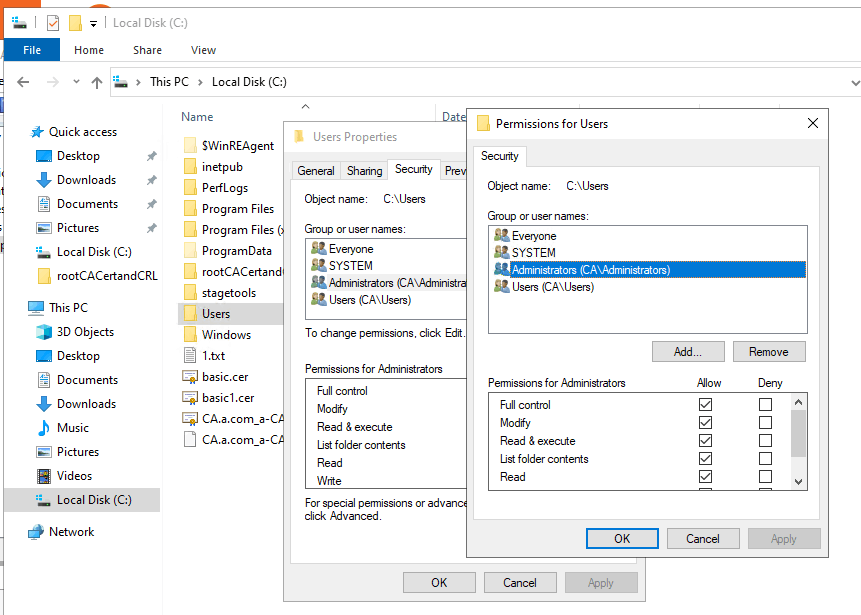Click the Remove button
The width and height of the screenshot is (861, 615).
pyautogui.click(x=769, y=352)
